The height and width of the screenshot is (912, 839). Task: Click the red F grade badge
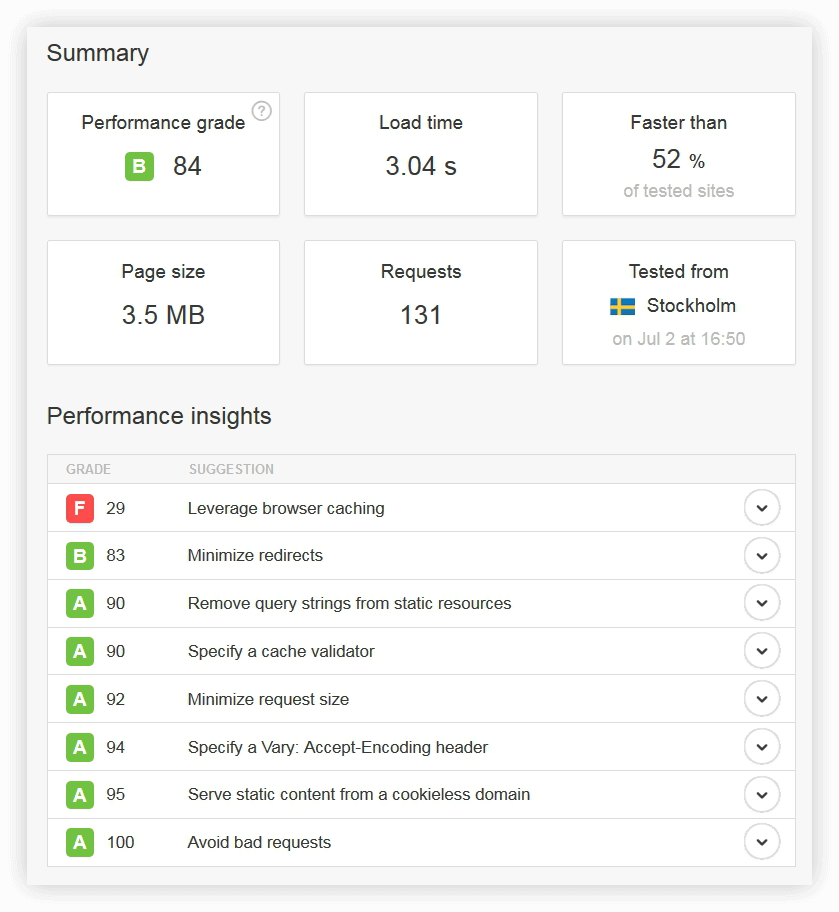80,508
